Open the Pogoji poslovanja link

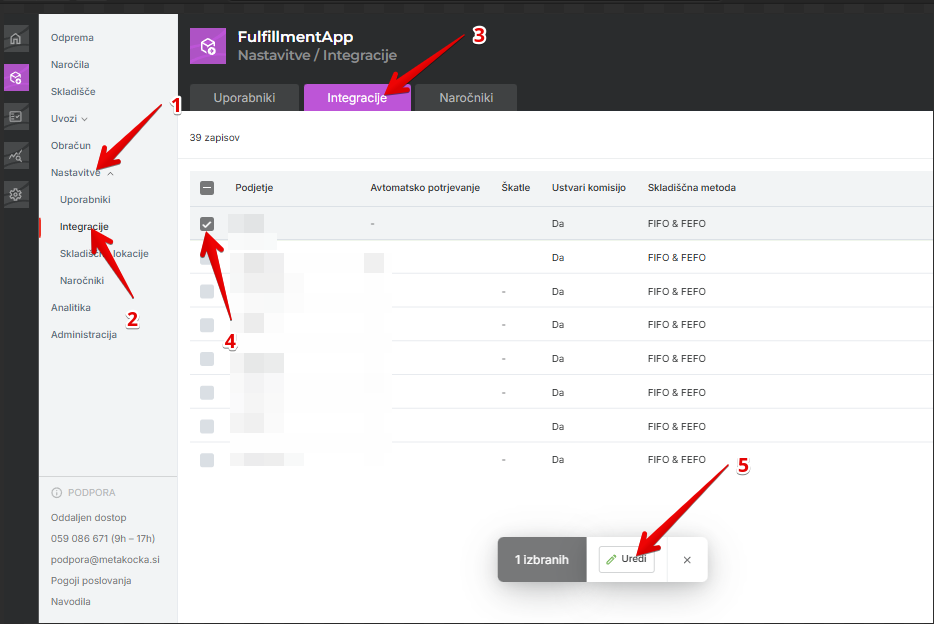(x=91, y=581)
